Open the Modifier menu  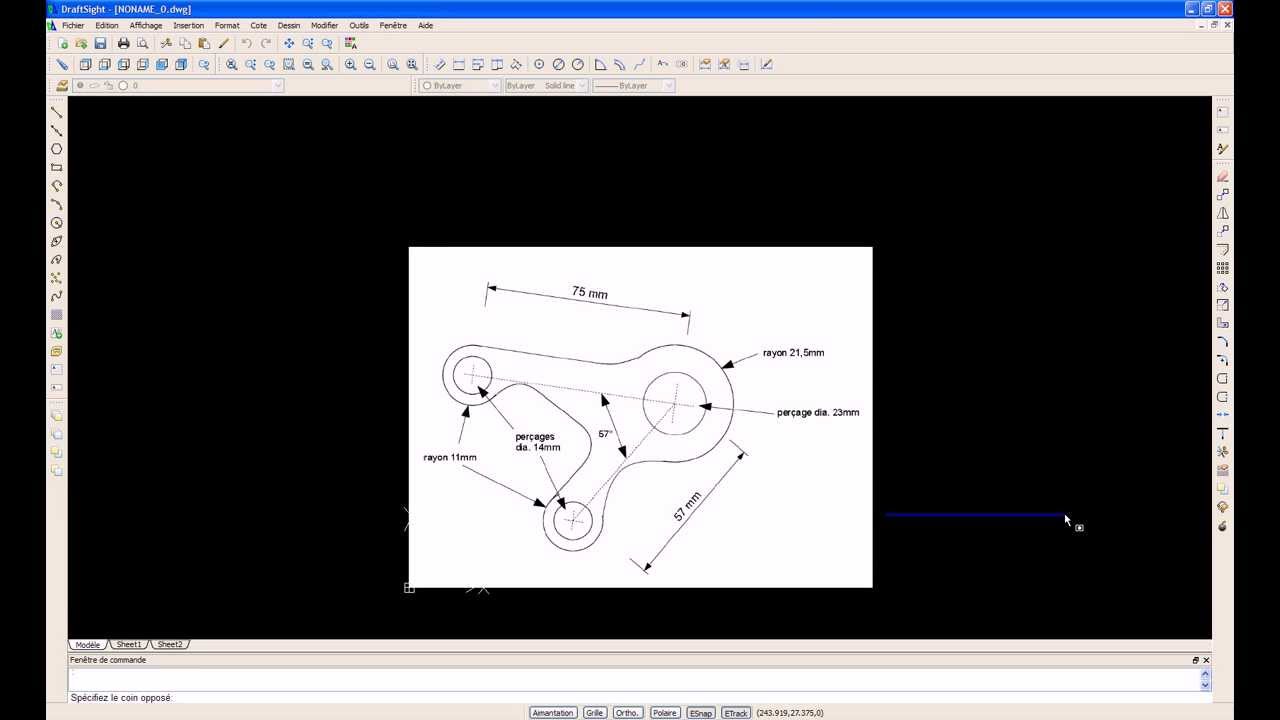pos(324,25)
